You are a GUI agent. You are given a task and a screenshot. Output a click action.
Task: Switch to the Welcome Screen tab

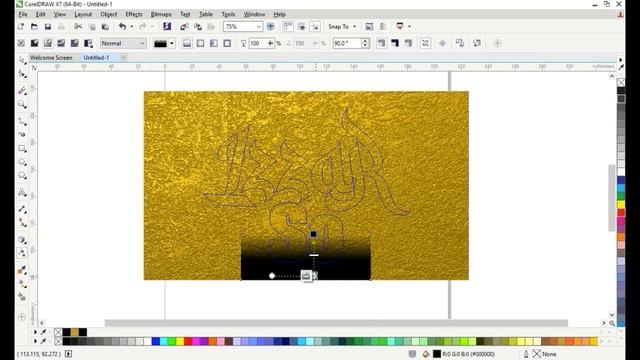click(51, 58)
